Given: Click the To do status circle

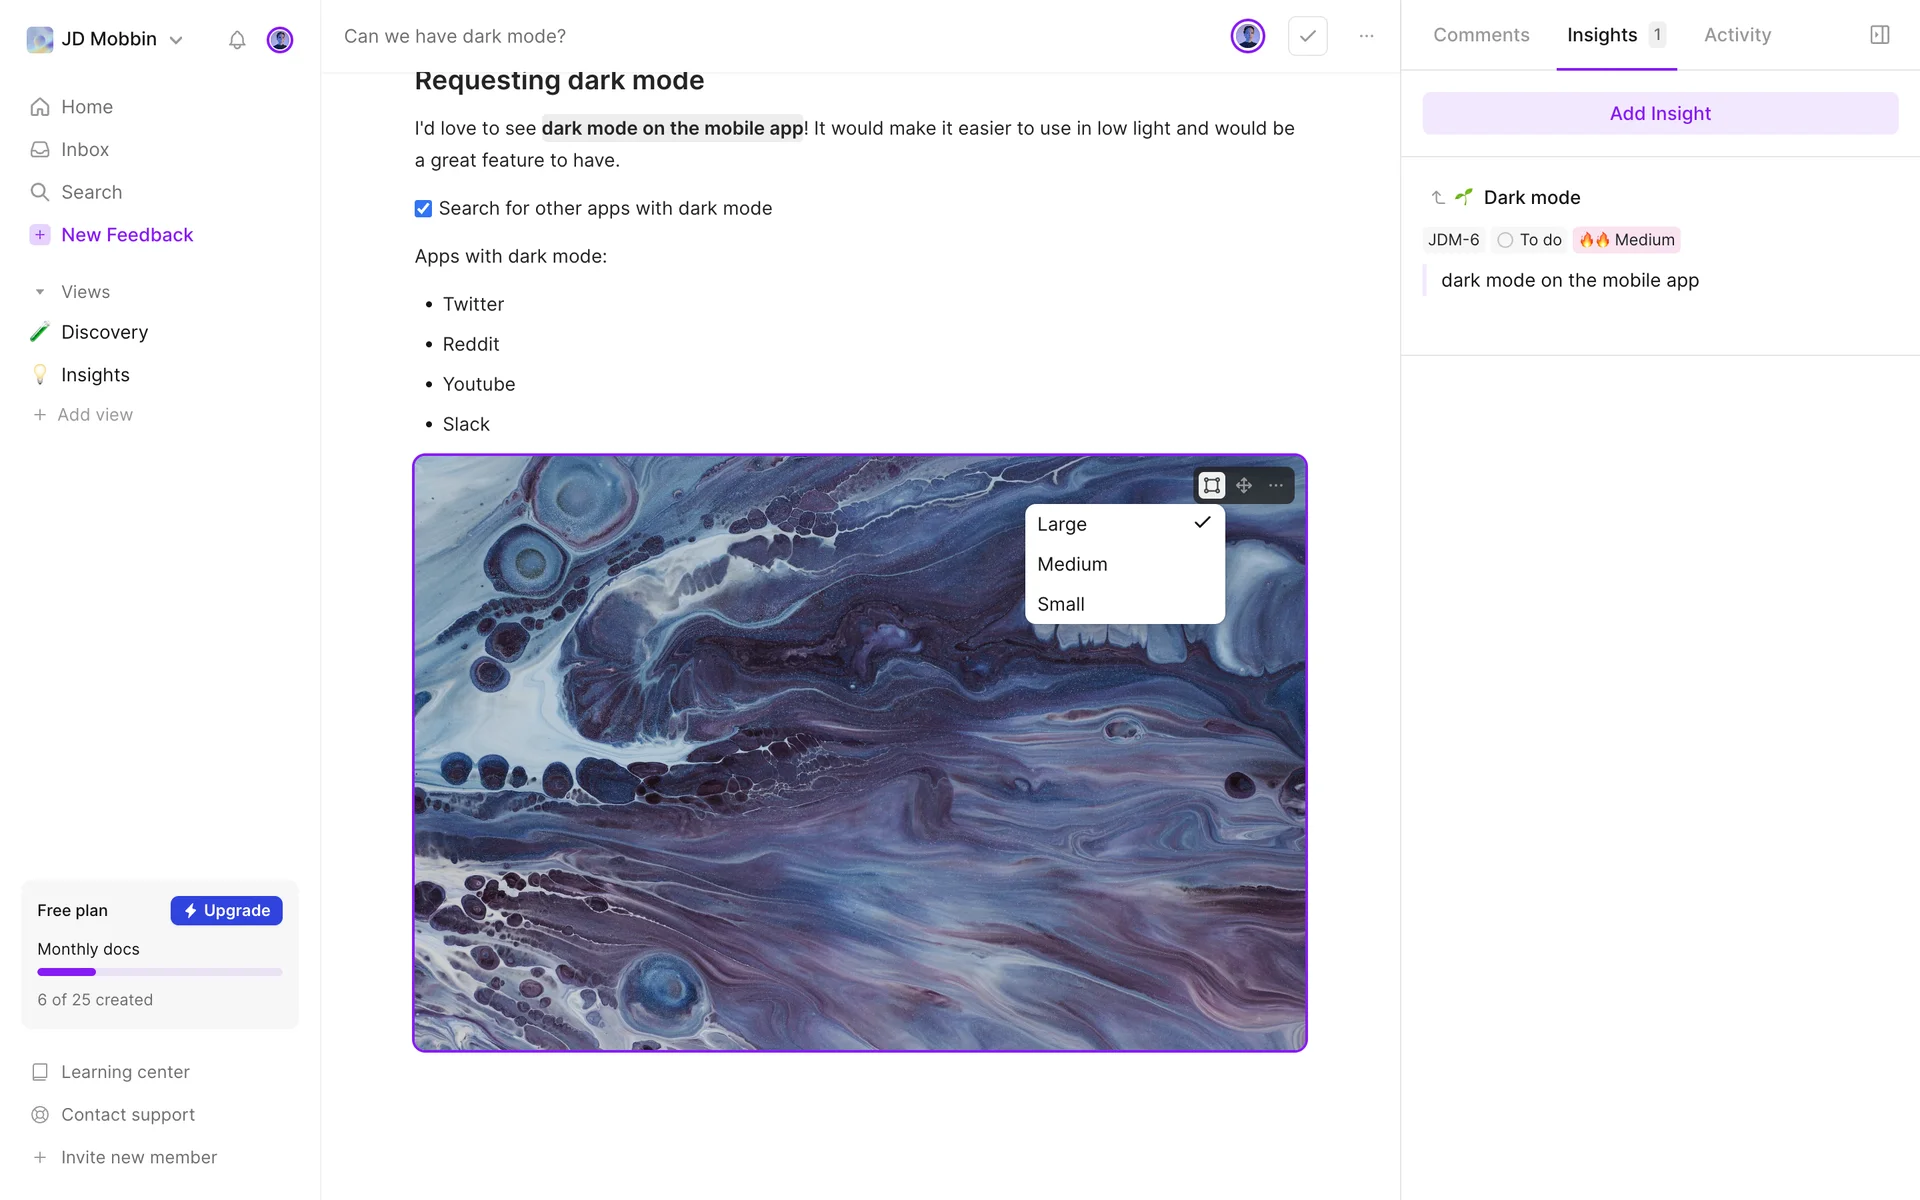Looking at the screenshot, I should [1505, 240].
